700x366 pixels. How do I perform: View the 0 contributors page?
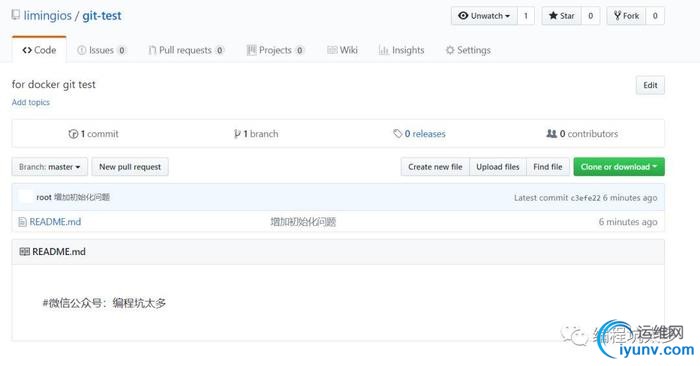(x=582, y=133)
